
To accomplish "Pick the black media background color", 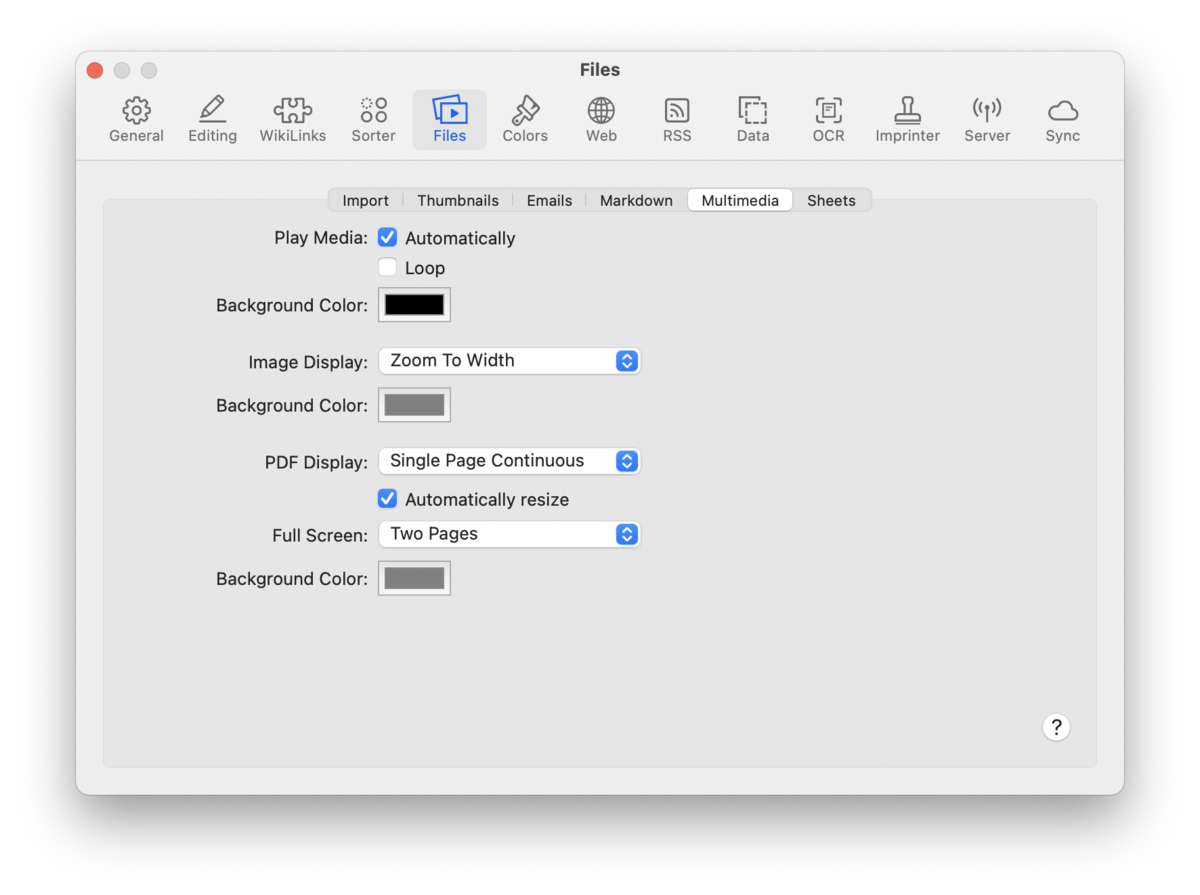I will [414, 305].
